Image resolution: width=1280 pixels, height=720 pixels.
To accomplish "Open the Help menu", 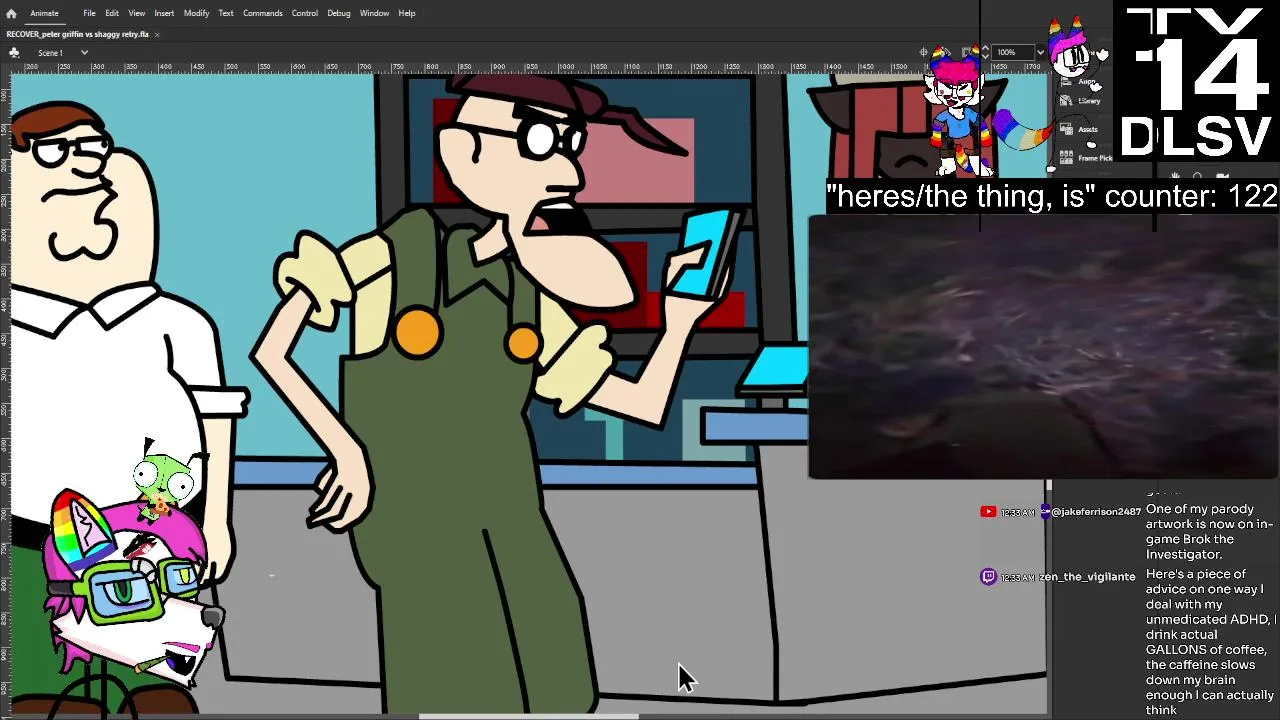I will tap(407, 13).
